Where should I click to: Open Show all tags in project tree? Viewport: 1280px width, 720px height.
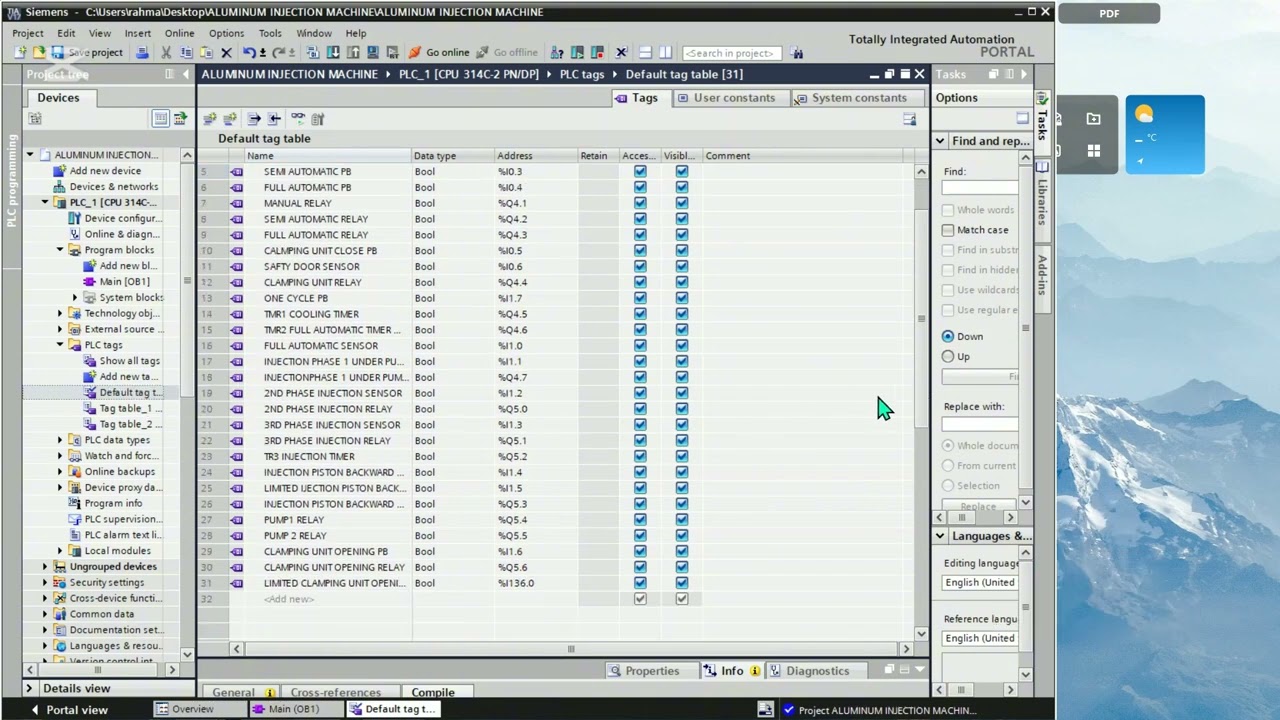[x=129, y=361]
